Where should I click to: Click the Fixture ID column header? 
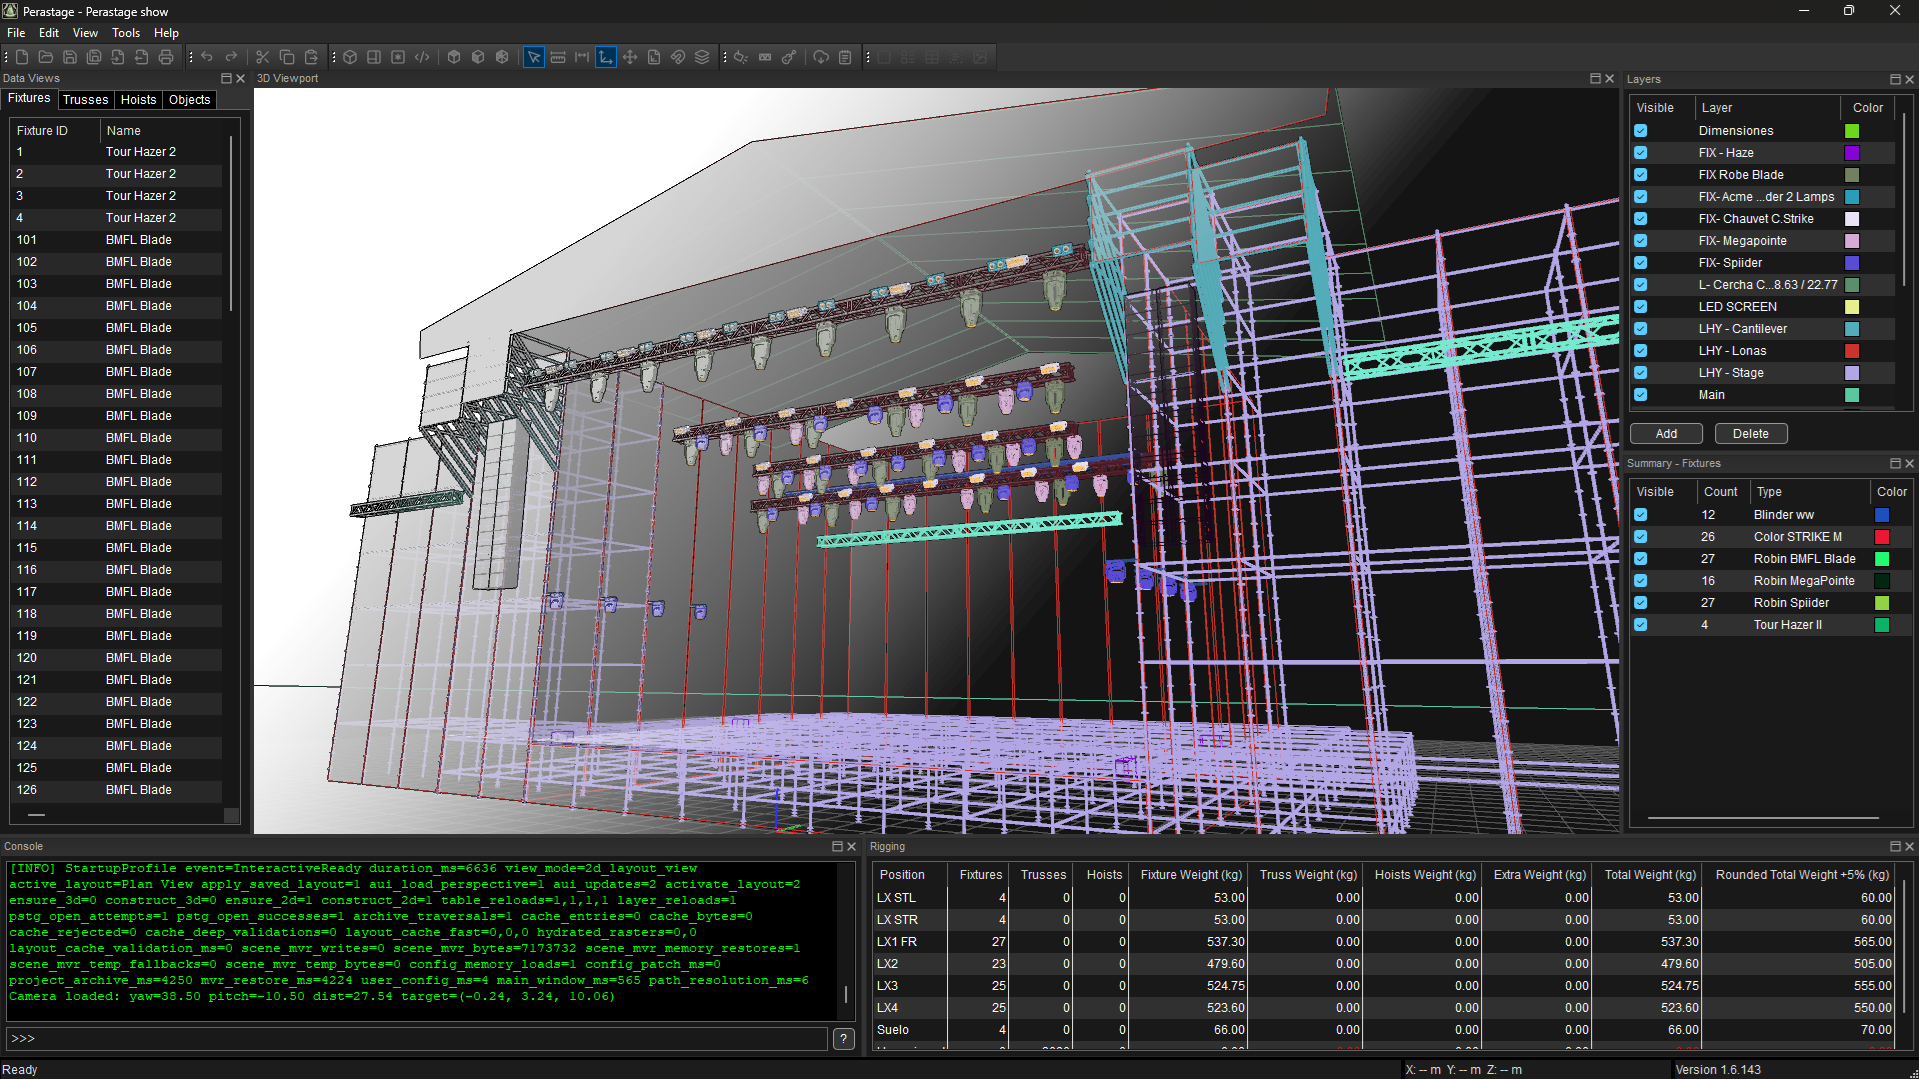pos(55,131)
